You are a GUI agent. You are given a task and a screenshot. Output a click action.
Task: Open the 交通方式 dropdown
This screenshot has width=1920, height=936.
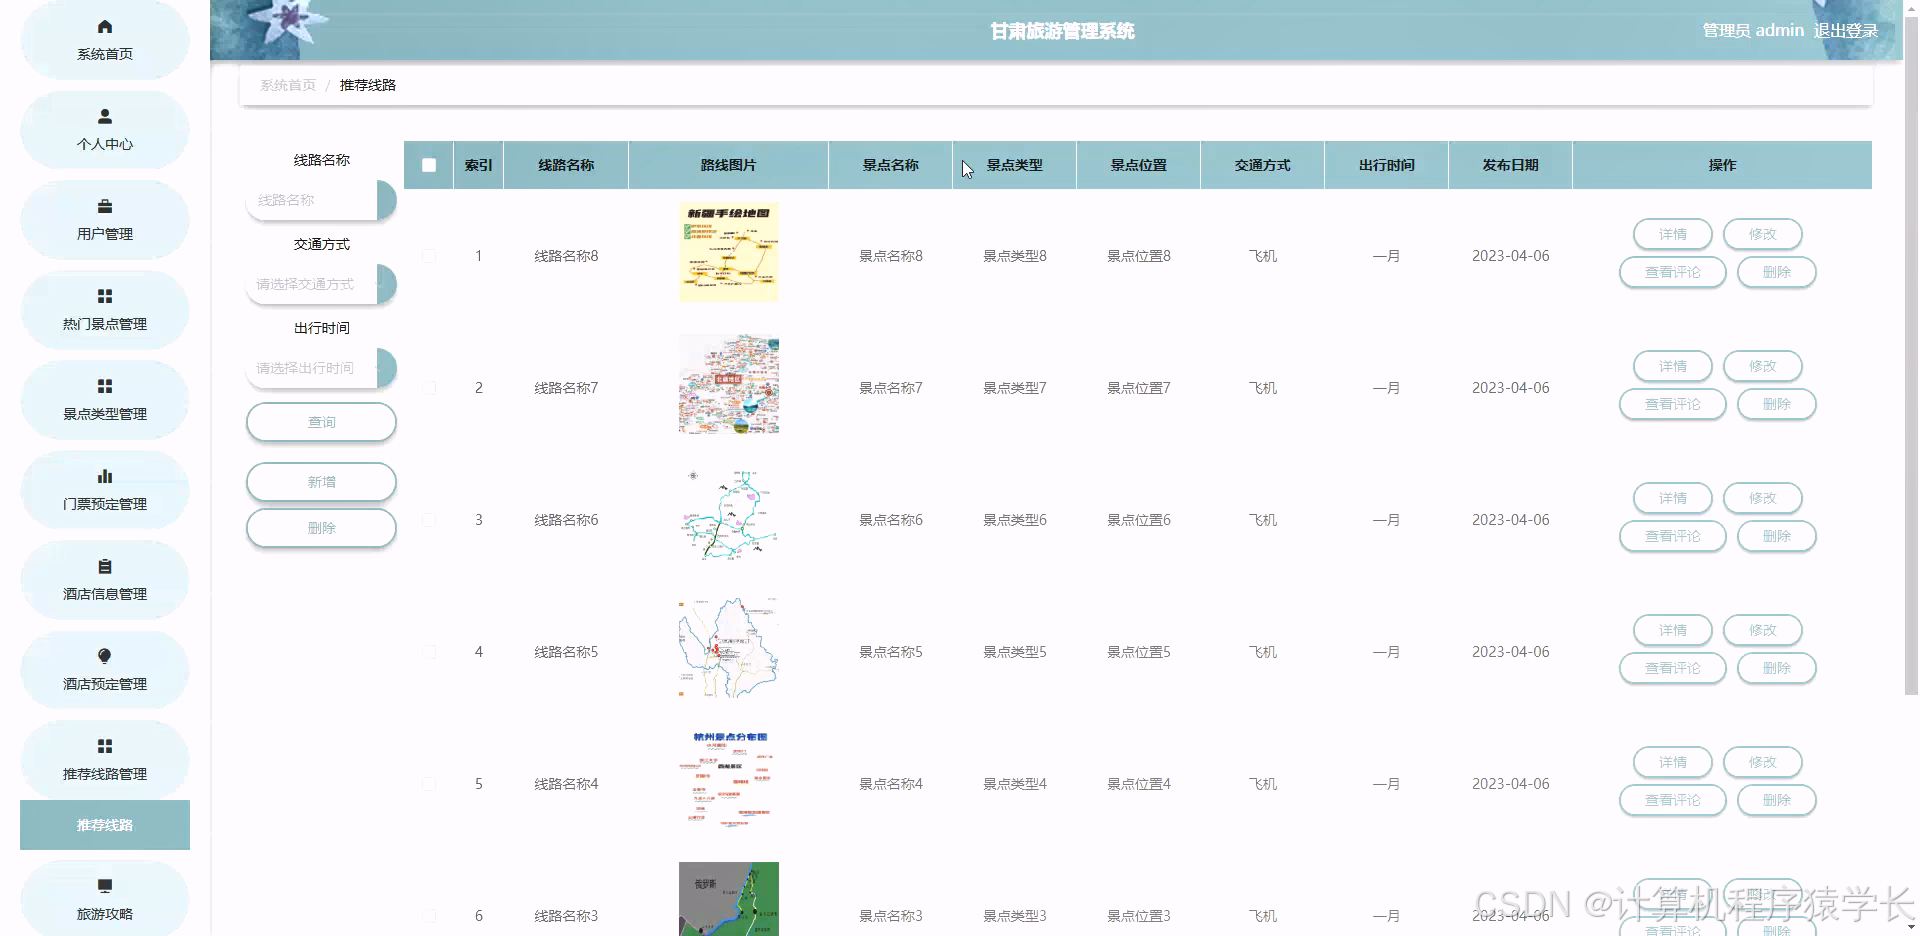(x=318, y=284)
